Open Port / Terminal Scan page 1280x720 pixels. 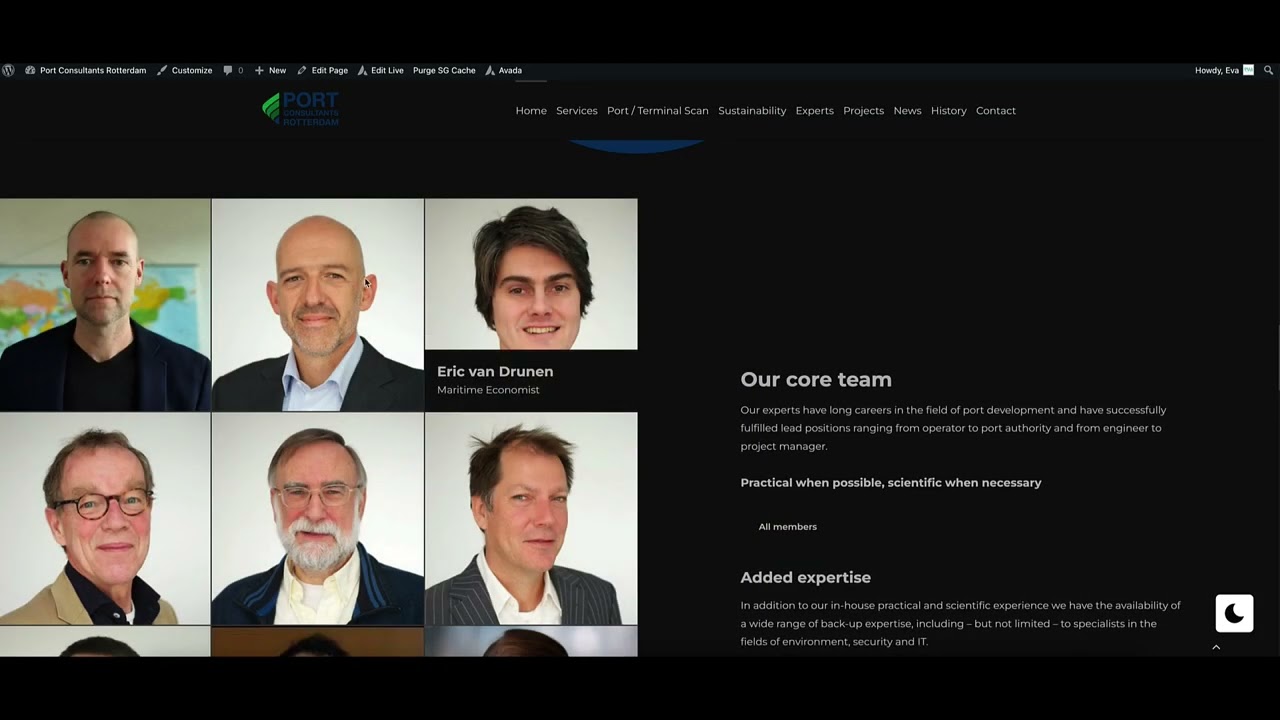(658, 111)
